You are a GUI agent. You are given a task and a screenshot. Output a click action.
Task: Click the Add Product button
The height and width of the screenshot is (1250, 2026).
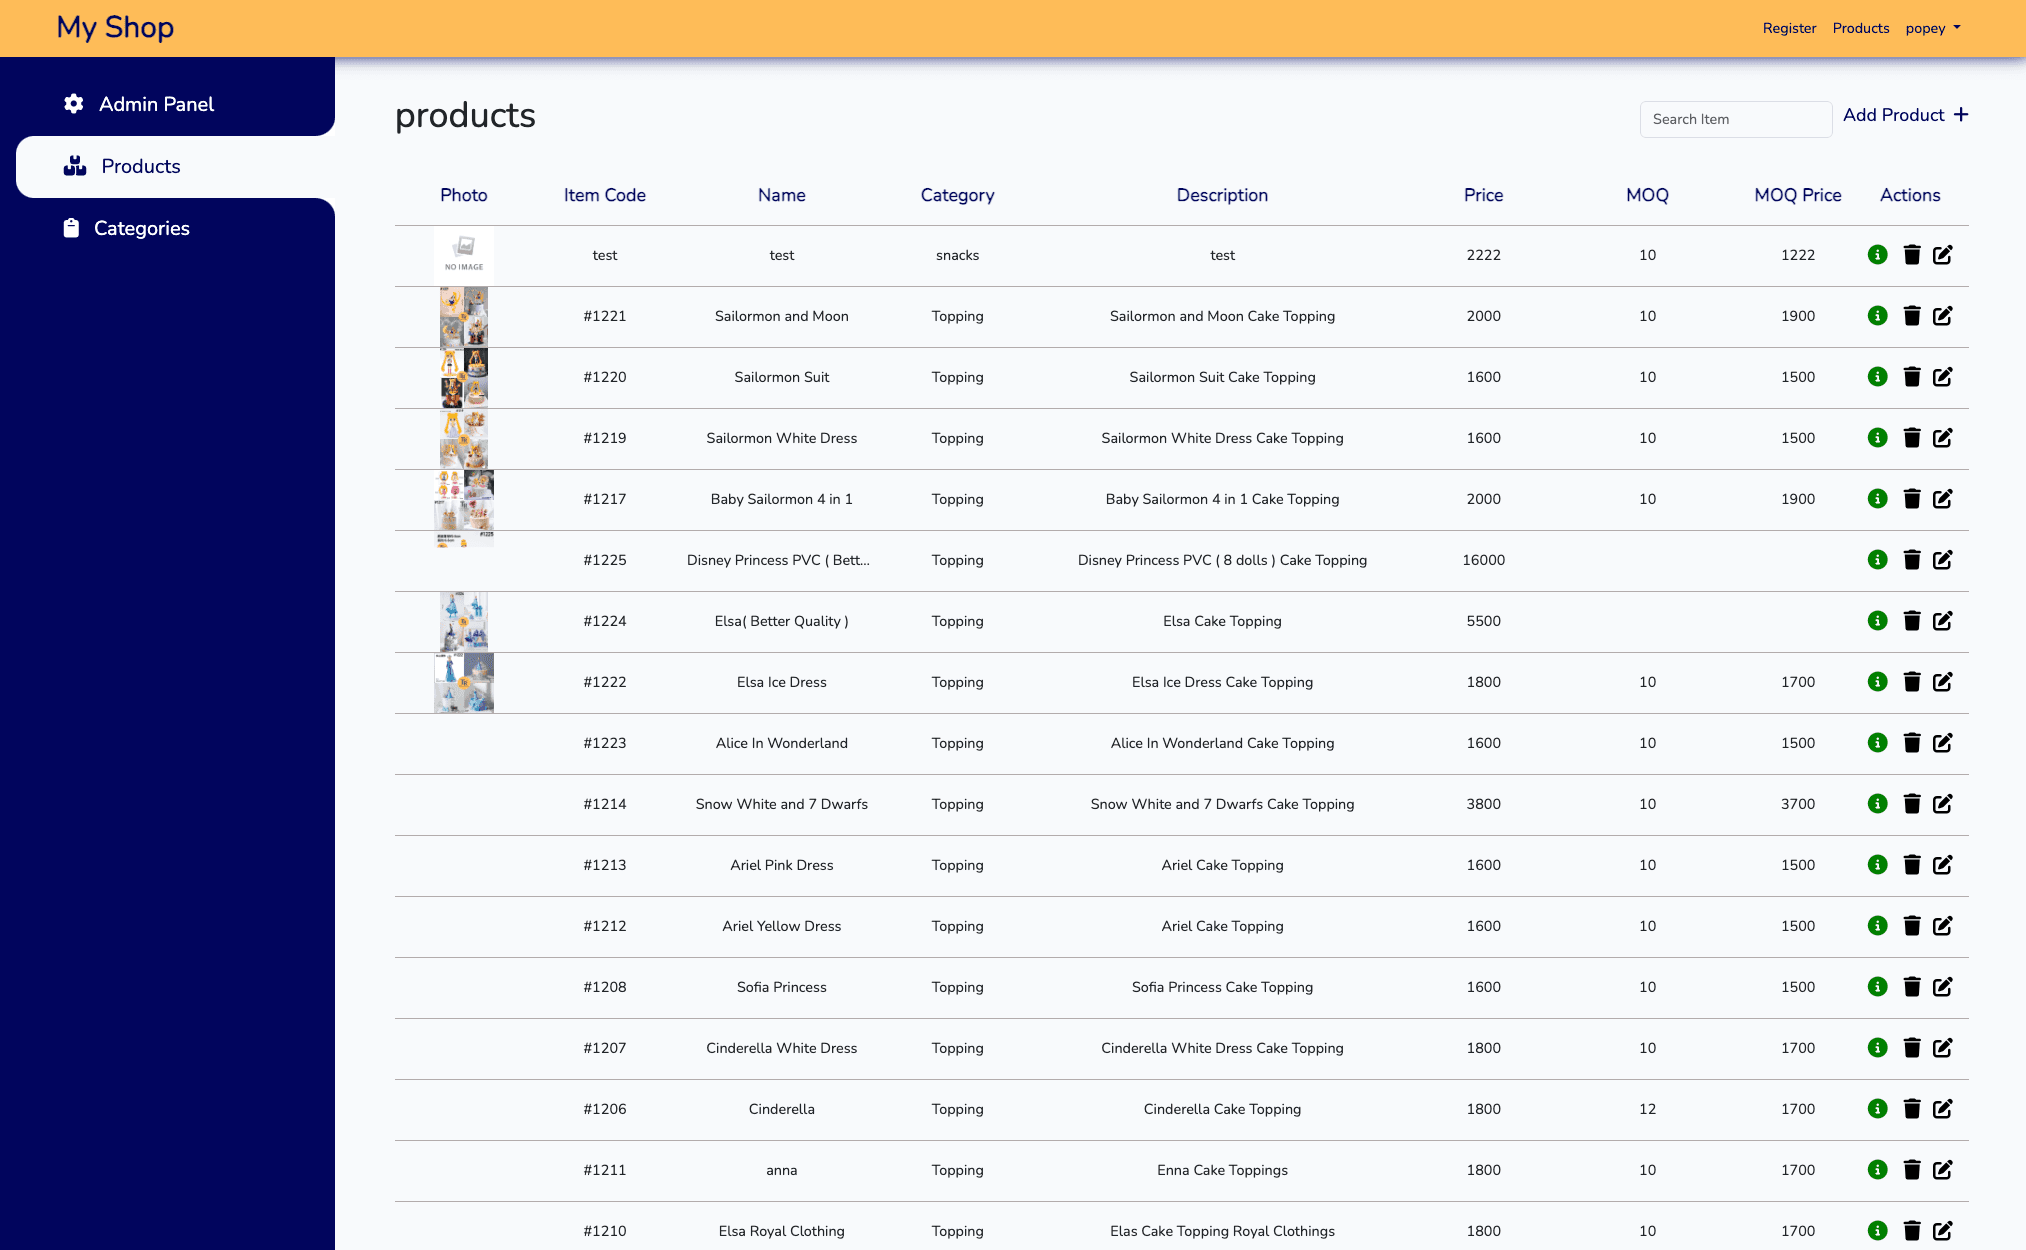click(1905, 115)
